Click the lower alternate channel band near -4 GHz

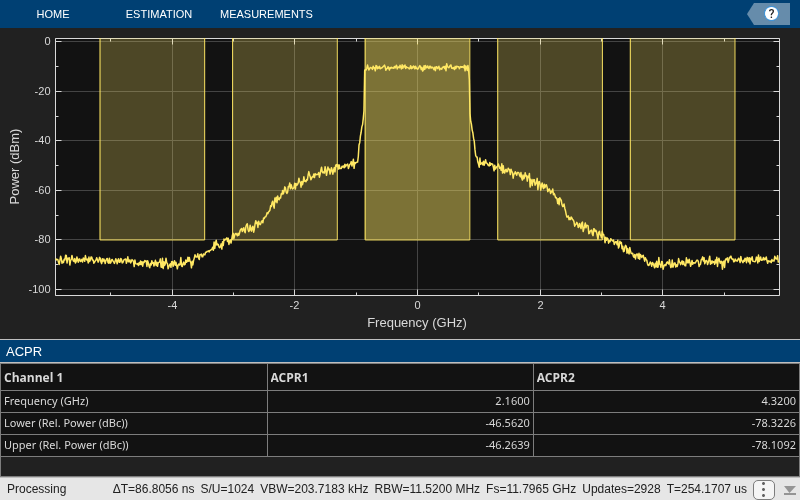tap(152, 139)
